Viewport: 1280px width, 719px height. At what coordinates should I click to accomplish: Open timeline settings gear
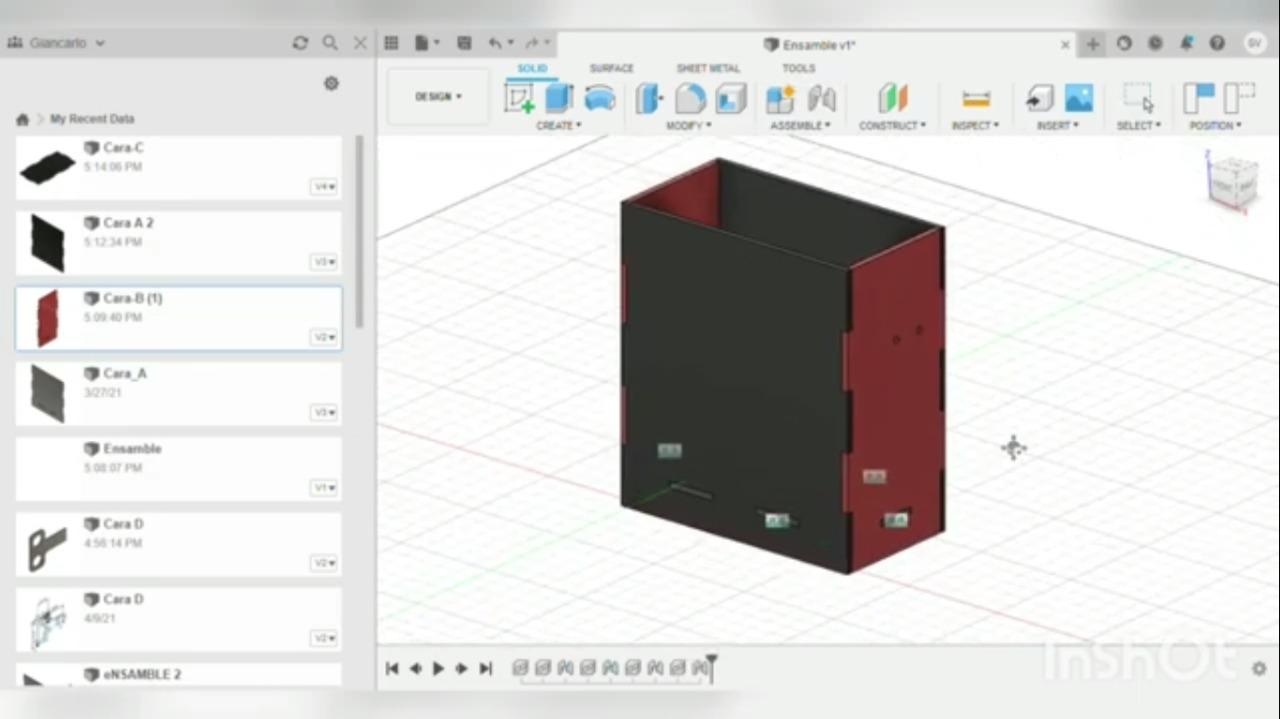1259,668
